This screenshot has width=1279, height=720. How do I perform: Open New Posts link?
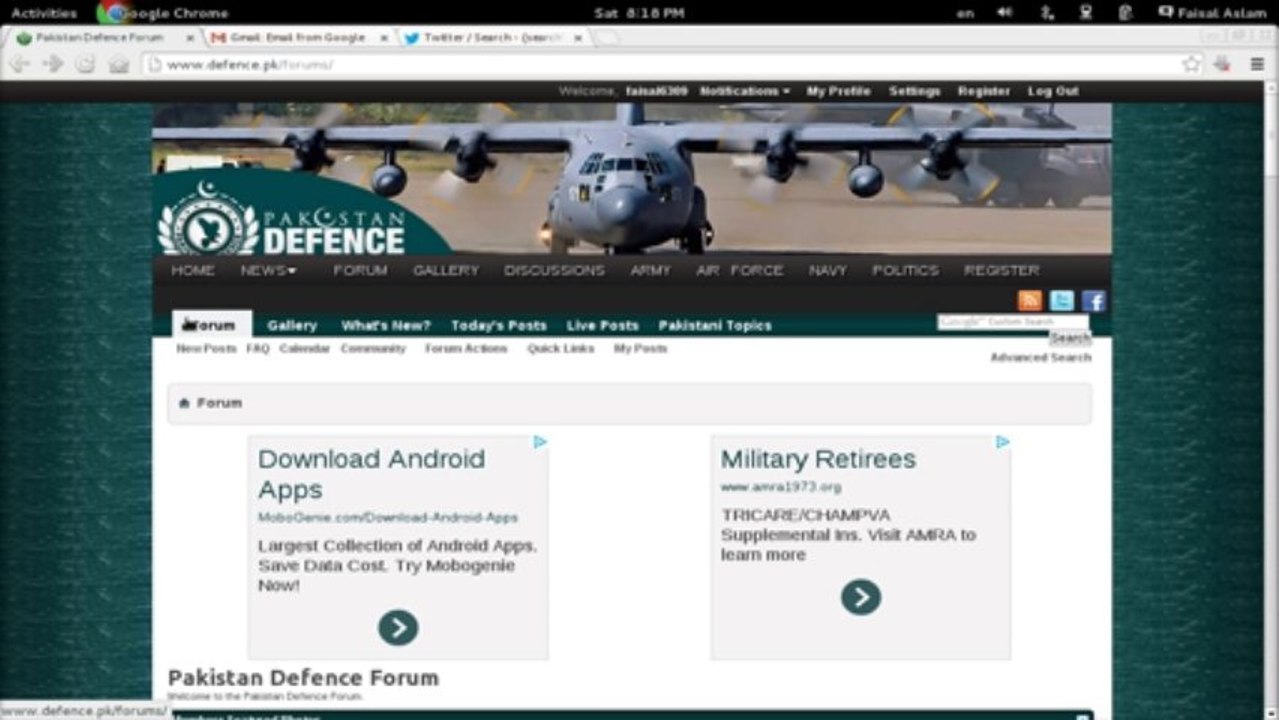click(x=206, y=349)
